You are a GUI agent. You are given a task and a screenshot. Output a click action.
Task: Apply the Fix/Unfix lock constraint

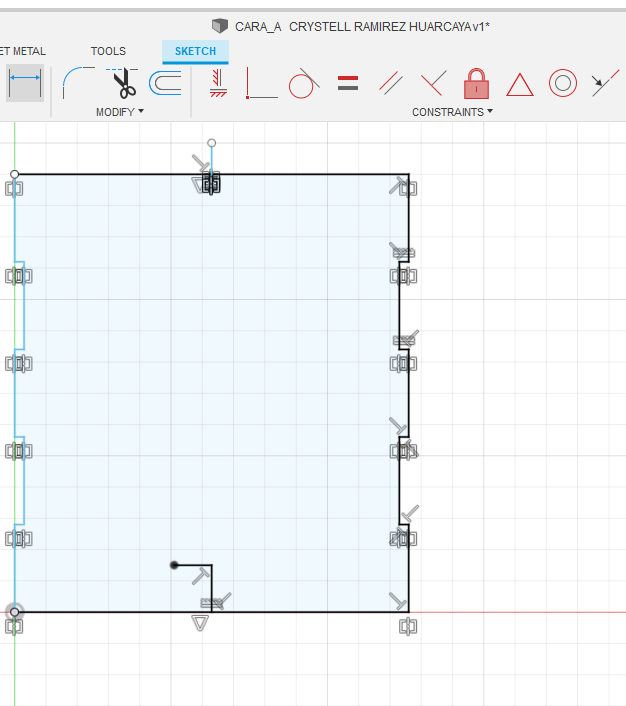pos(476,83)
